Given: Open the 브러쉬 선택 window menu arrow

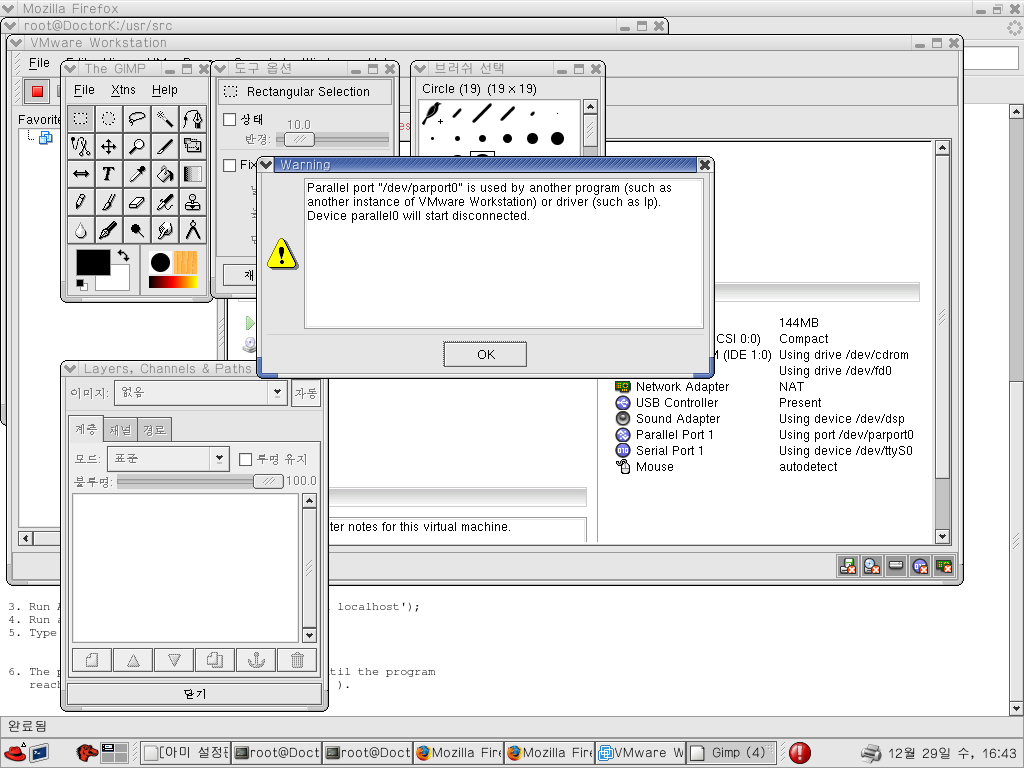Looking at the screenshot, I should coord(421,69).
